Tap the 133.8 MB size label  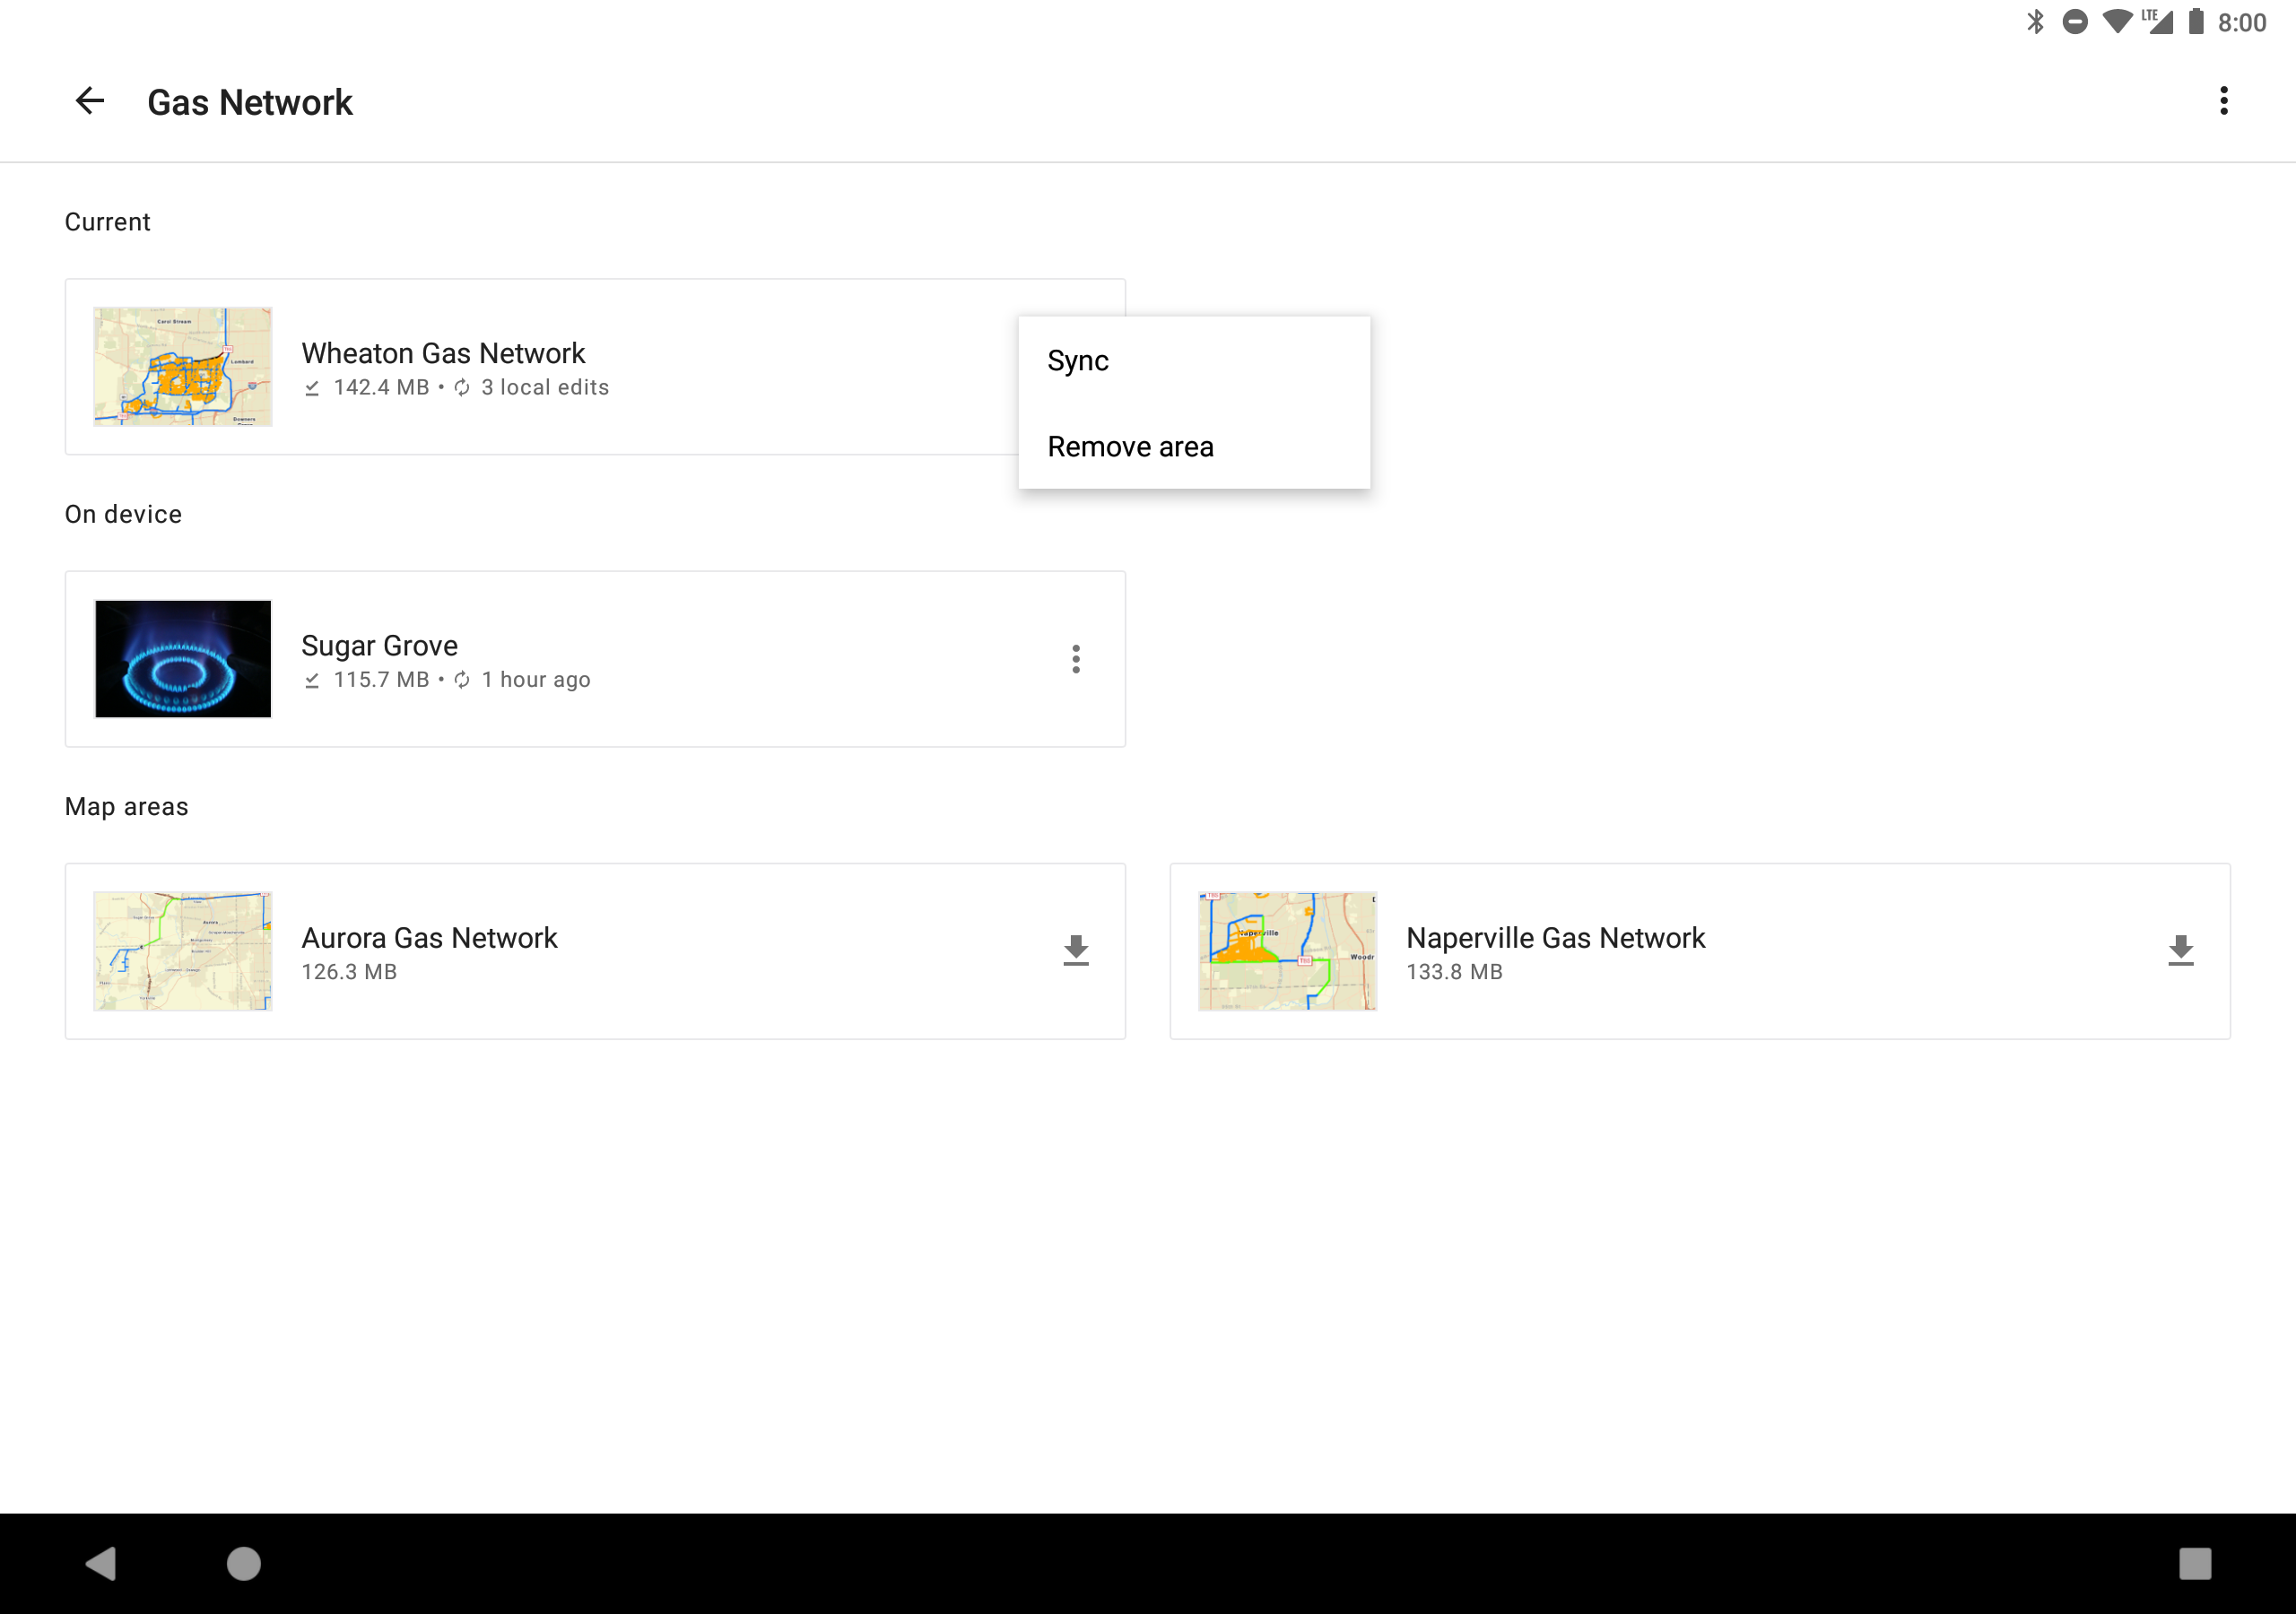1455,972
